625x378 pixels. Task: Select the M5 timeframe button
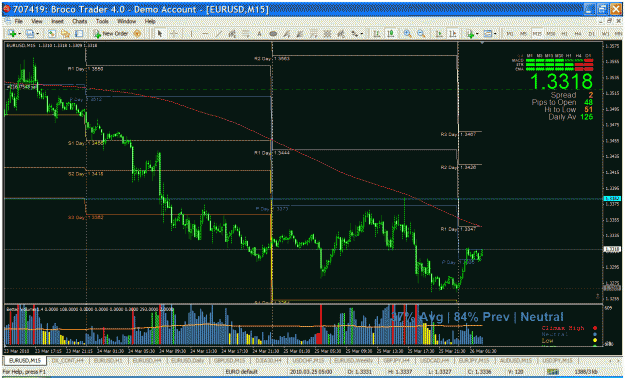click(523, 34)
